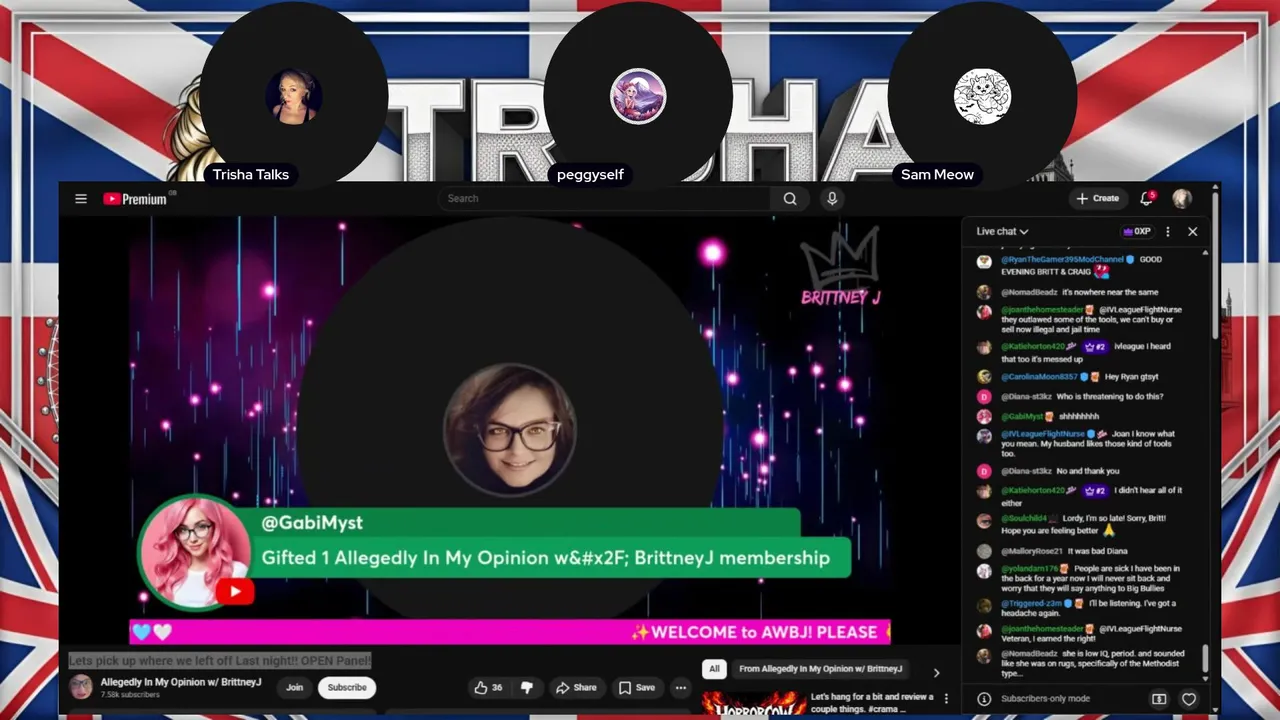
Task: Like the video with thumbs up
Action: coord(489,688)
